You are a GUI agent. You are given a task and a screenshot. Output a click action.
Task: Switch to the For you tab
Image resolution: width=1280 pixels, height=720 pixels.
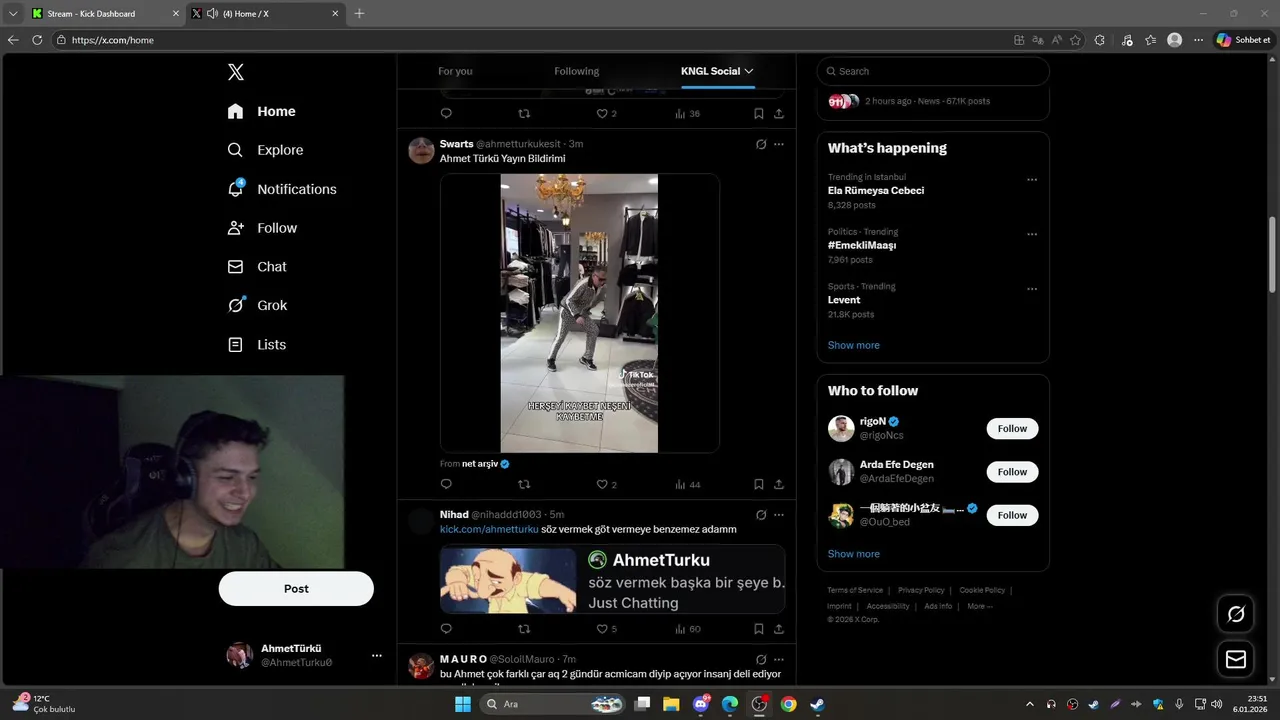point(455,71)
